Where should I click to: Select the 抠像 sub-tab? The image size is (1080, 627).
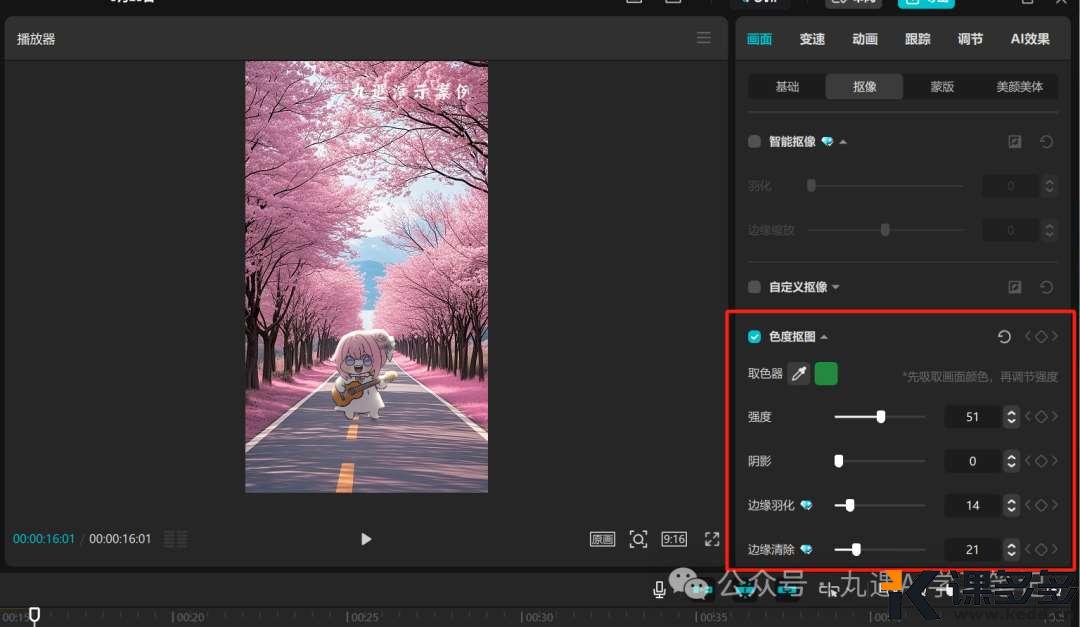[864, 87]
